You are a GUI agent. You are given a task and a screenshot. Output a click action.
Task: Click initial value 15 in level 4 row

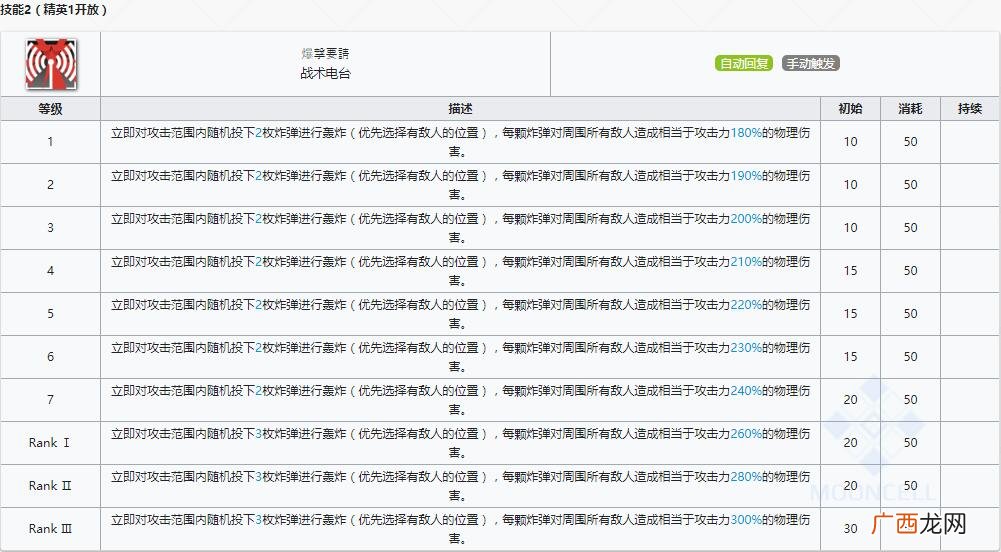850,271
